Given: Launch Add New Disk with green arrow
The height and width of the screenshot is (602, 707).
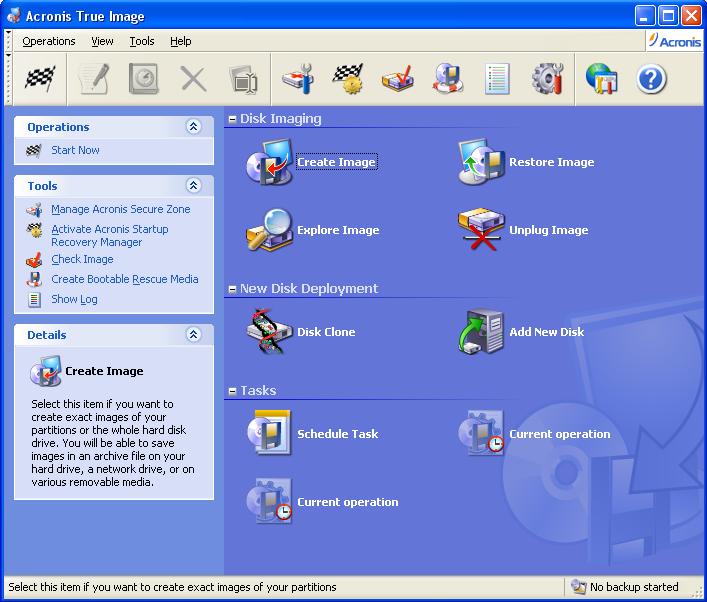Looking at the screenshot, I should [521, 332].
